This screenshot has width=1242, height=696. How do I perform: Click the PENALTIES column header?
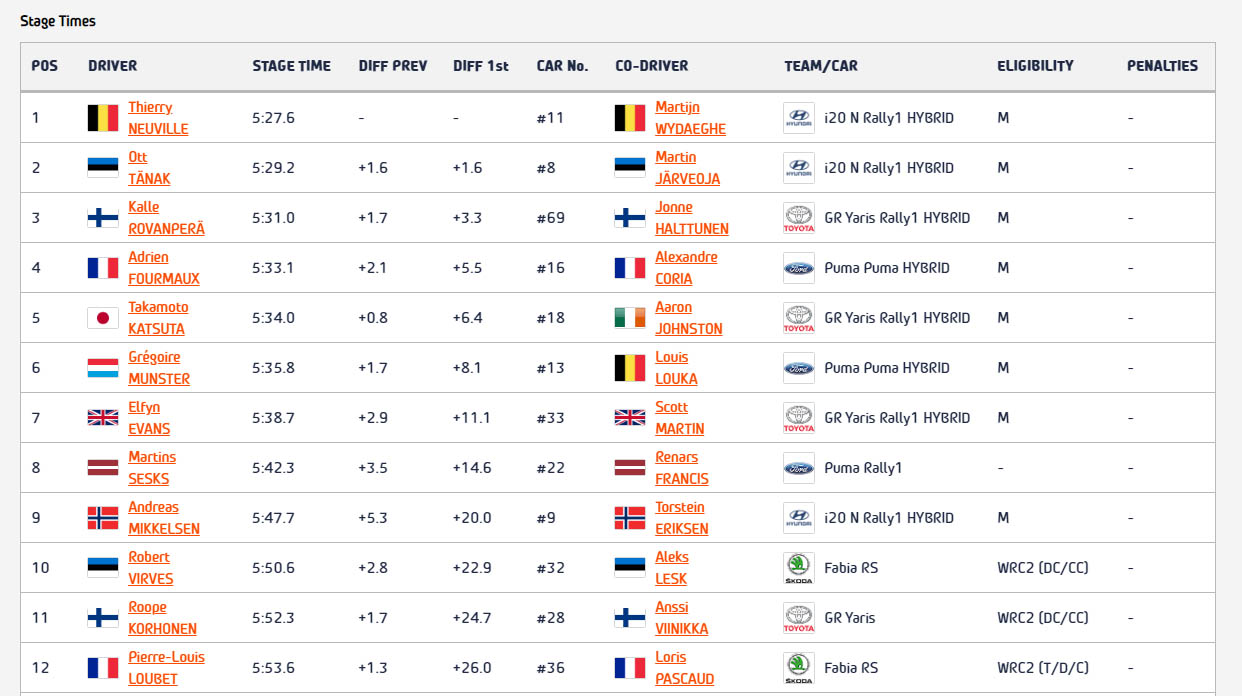[1162, 66]
